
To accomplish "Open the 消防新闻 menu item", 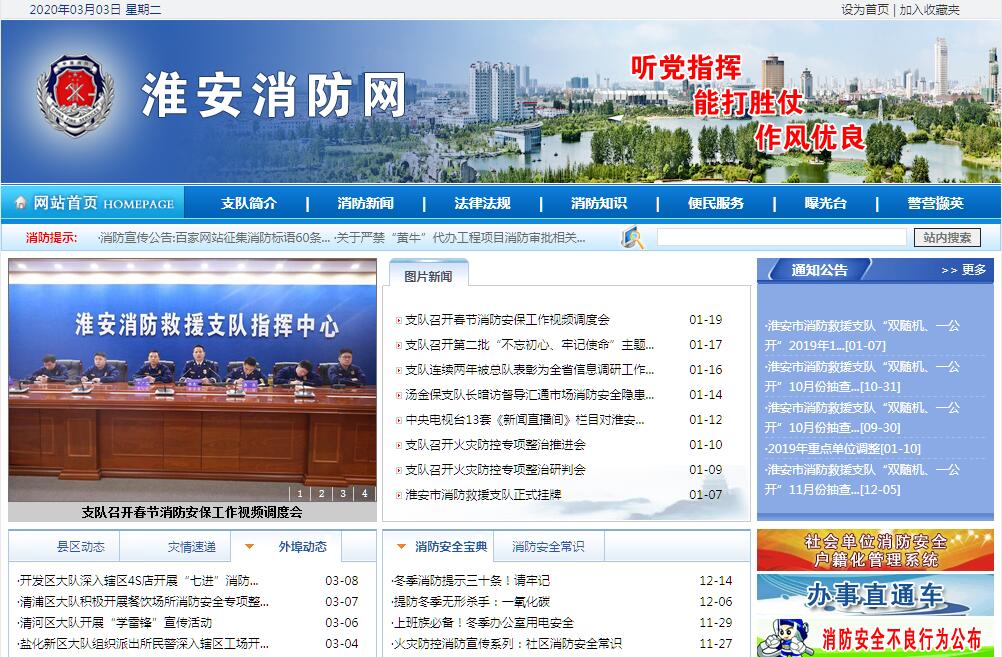I will pyautogui.click(x=365, y=203).
